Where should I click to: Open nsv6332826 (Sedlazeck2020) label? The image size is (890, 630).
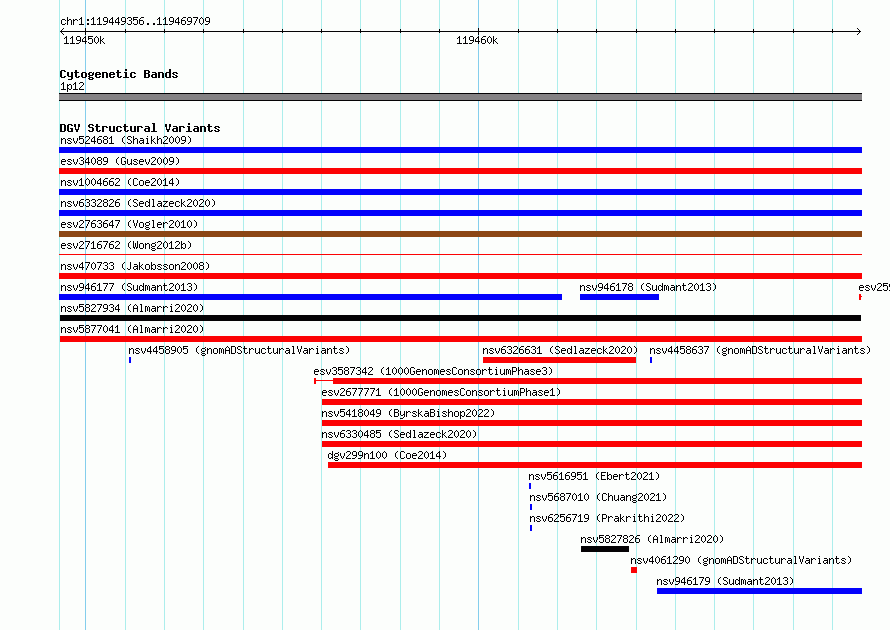coord(138,203)
